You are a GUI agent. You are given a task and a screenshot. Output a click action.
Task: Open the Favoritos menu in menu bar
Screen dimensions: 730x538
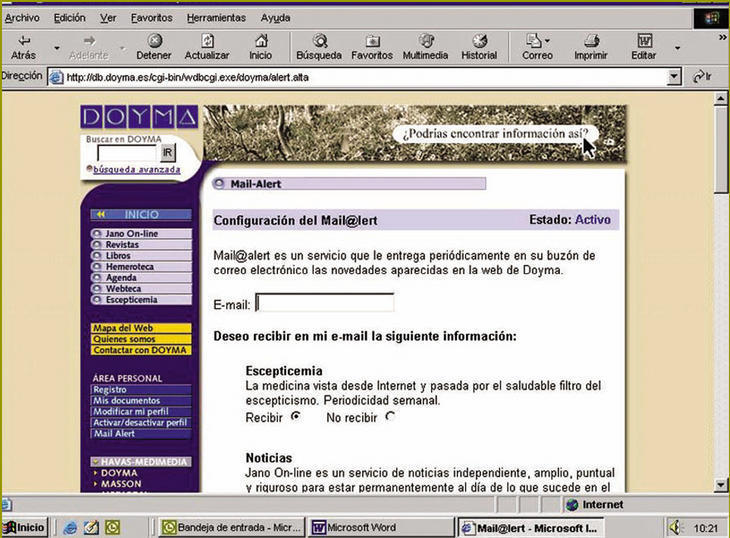pyautogui.click(x=151, y=18)
